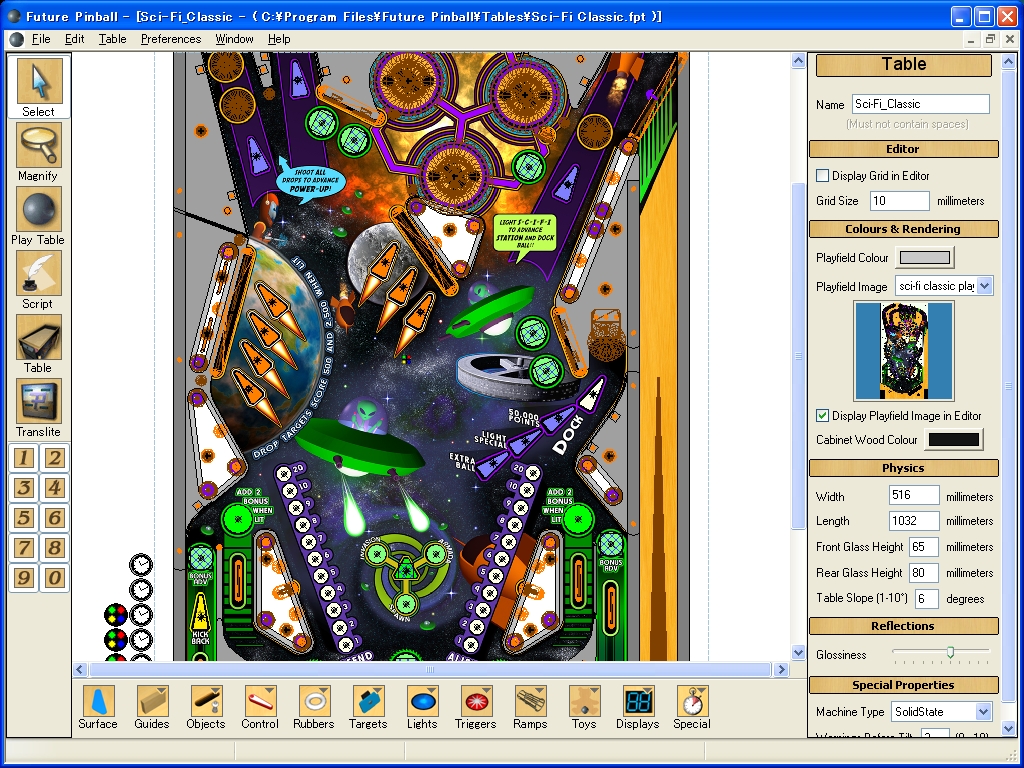Open the Window menu
This screenshot has height=768, width=1024.
(x=234, y=39)
